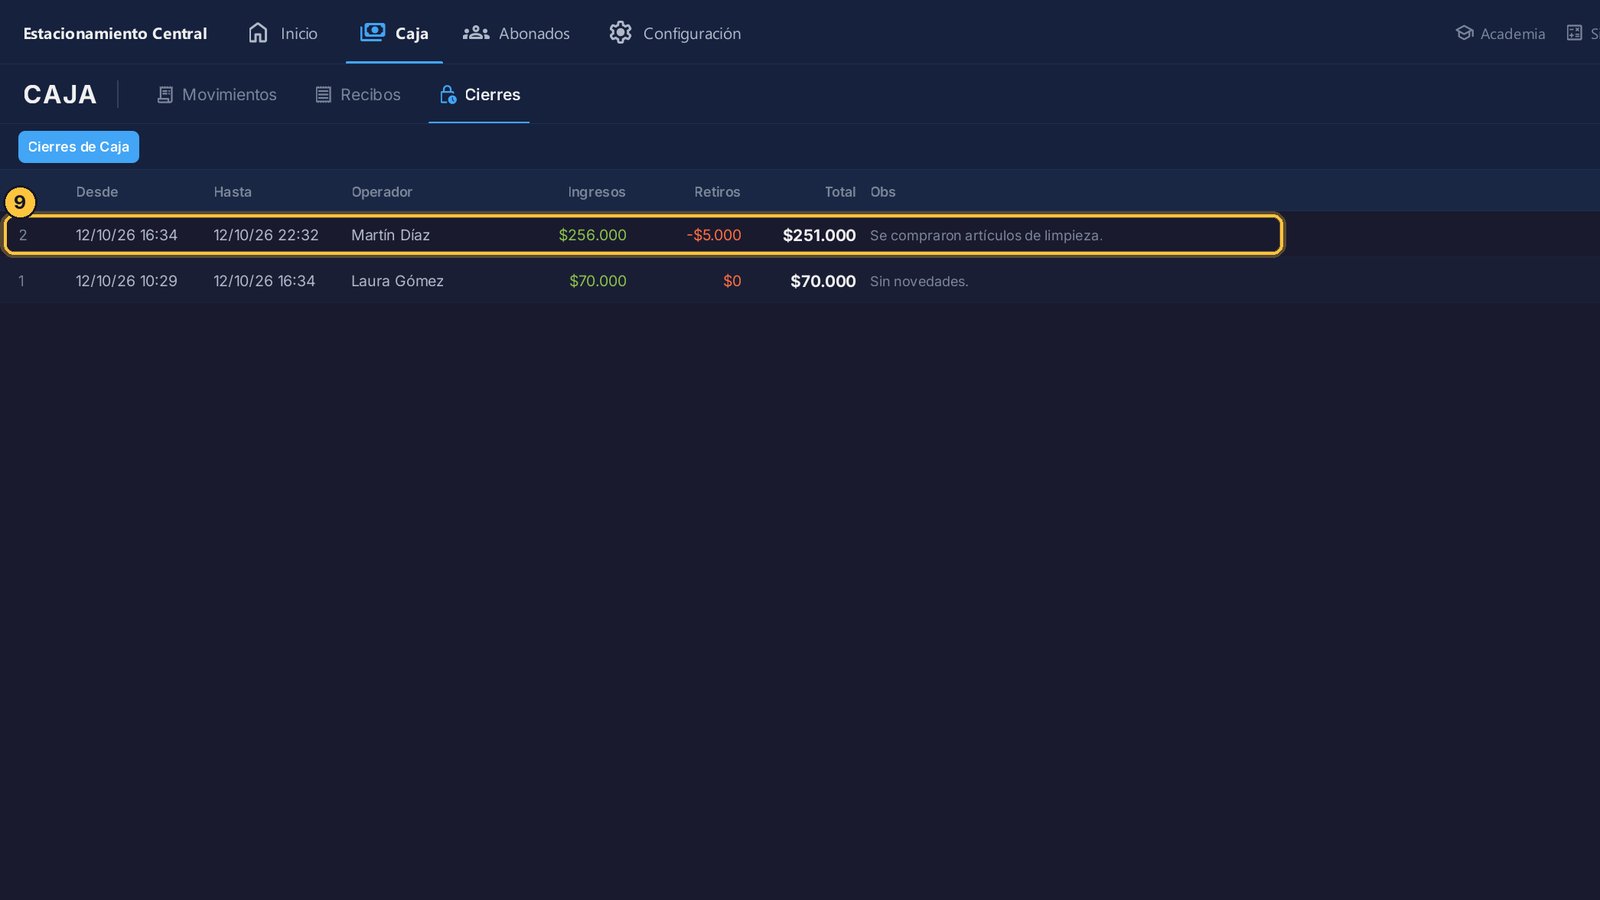This screenshot has width=1600, height=900.
Task: Click the Movimientos receipt icon
Action: coord(165,95)
